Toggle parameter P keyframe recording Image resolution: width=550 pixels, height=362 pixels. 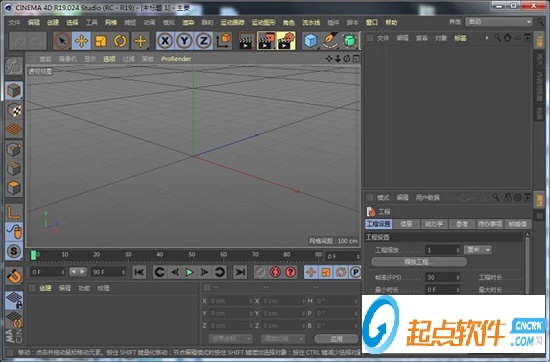356,272
